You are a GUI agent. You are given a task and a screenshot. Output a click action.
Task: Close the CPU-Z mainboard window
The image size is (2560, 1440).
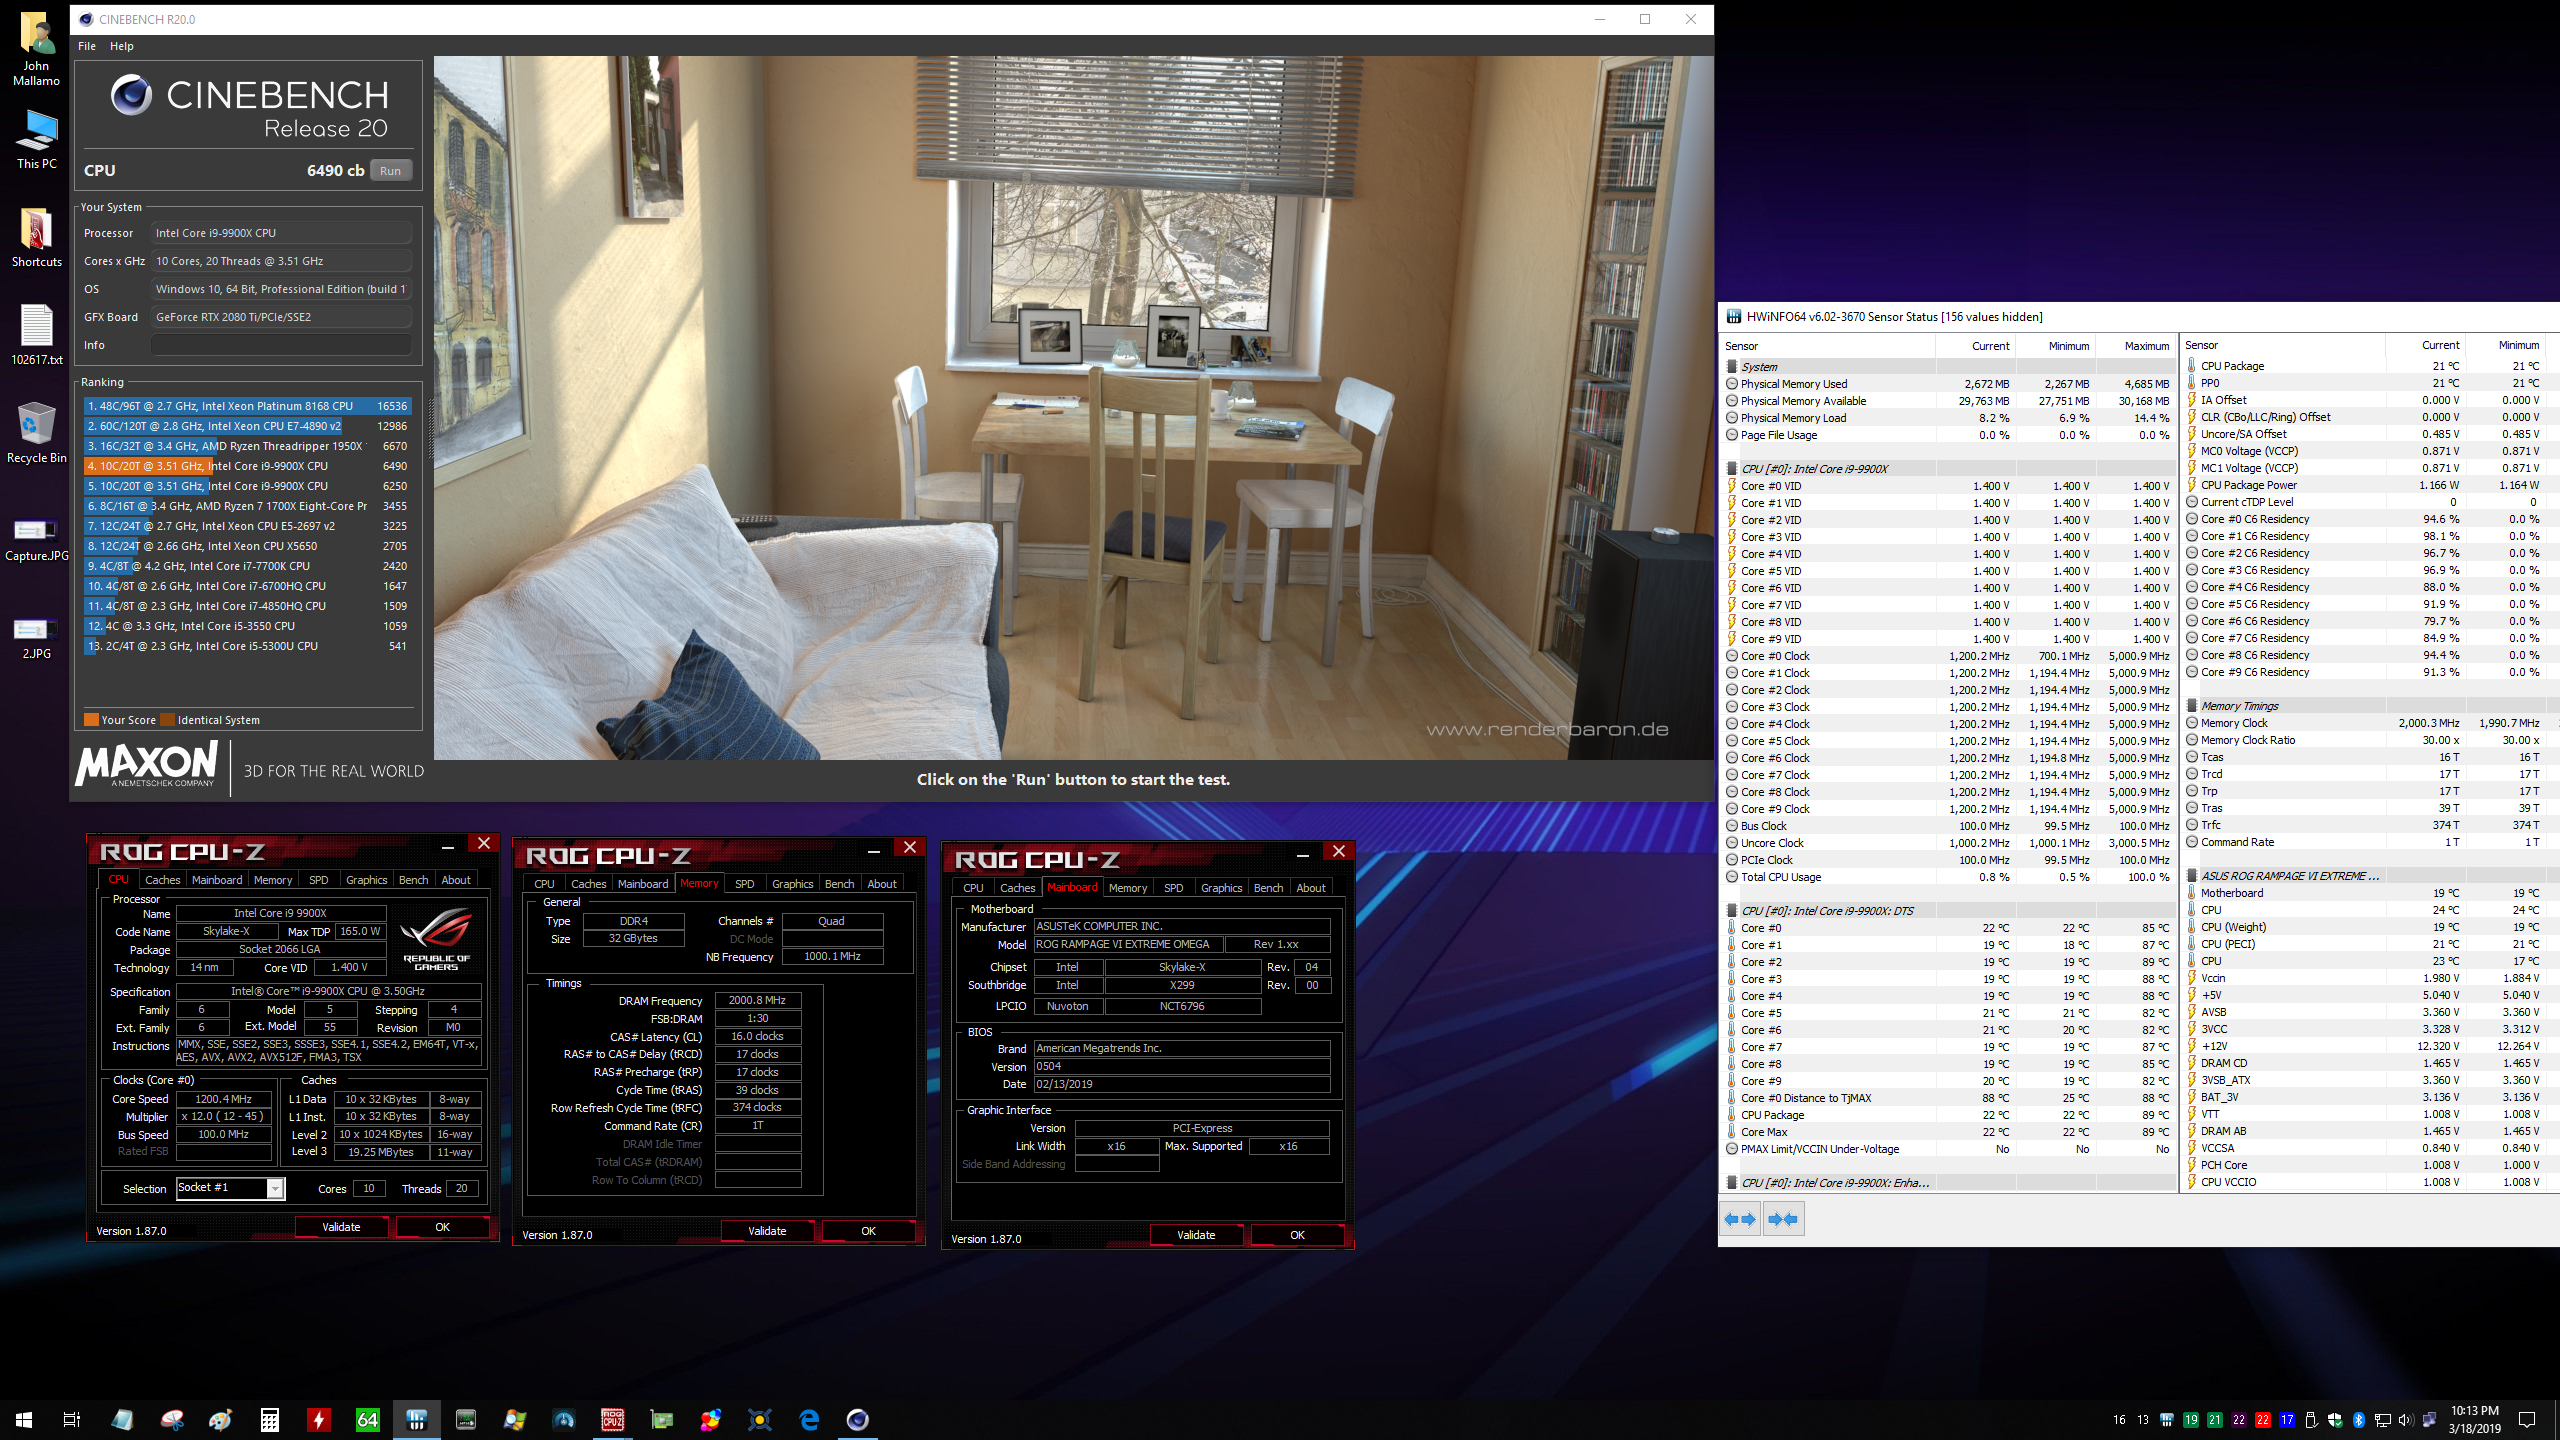[x=1339, y=851]
